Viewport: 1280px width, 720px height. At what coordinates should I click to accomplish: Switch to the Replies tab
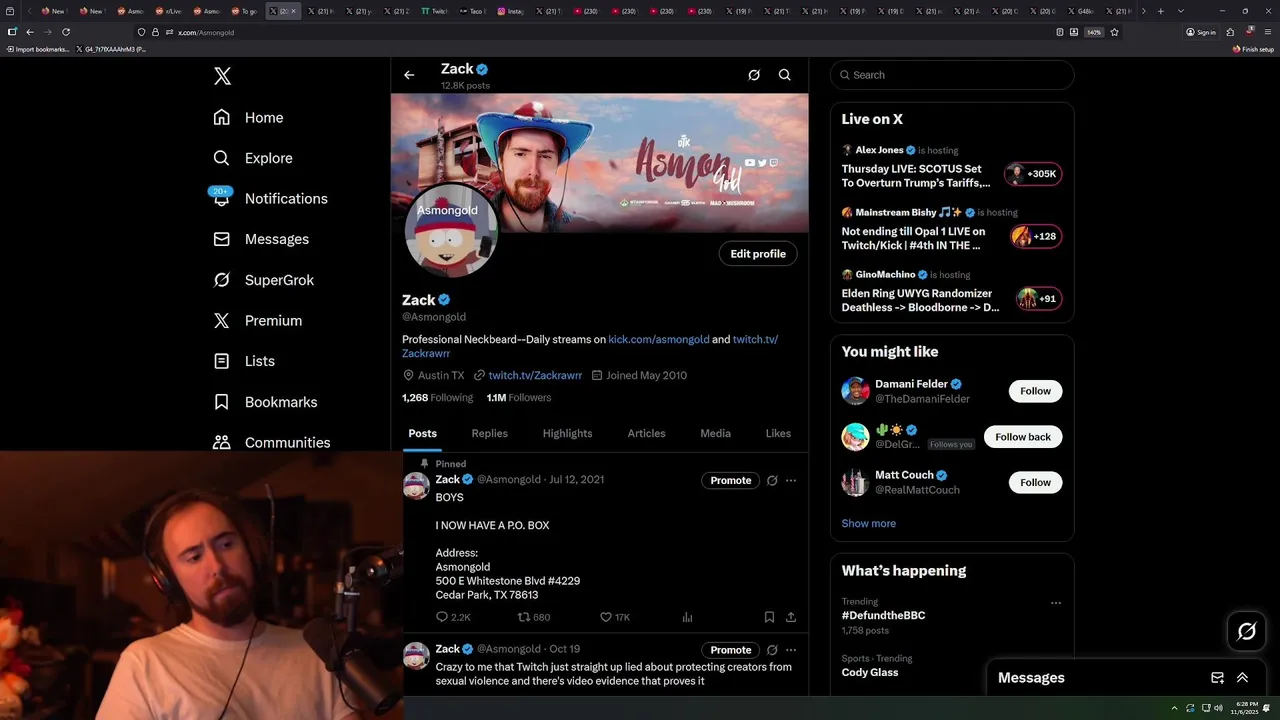pyautogui.click(x=489, y=433)
